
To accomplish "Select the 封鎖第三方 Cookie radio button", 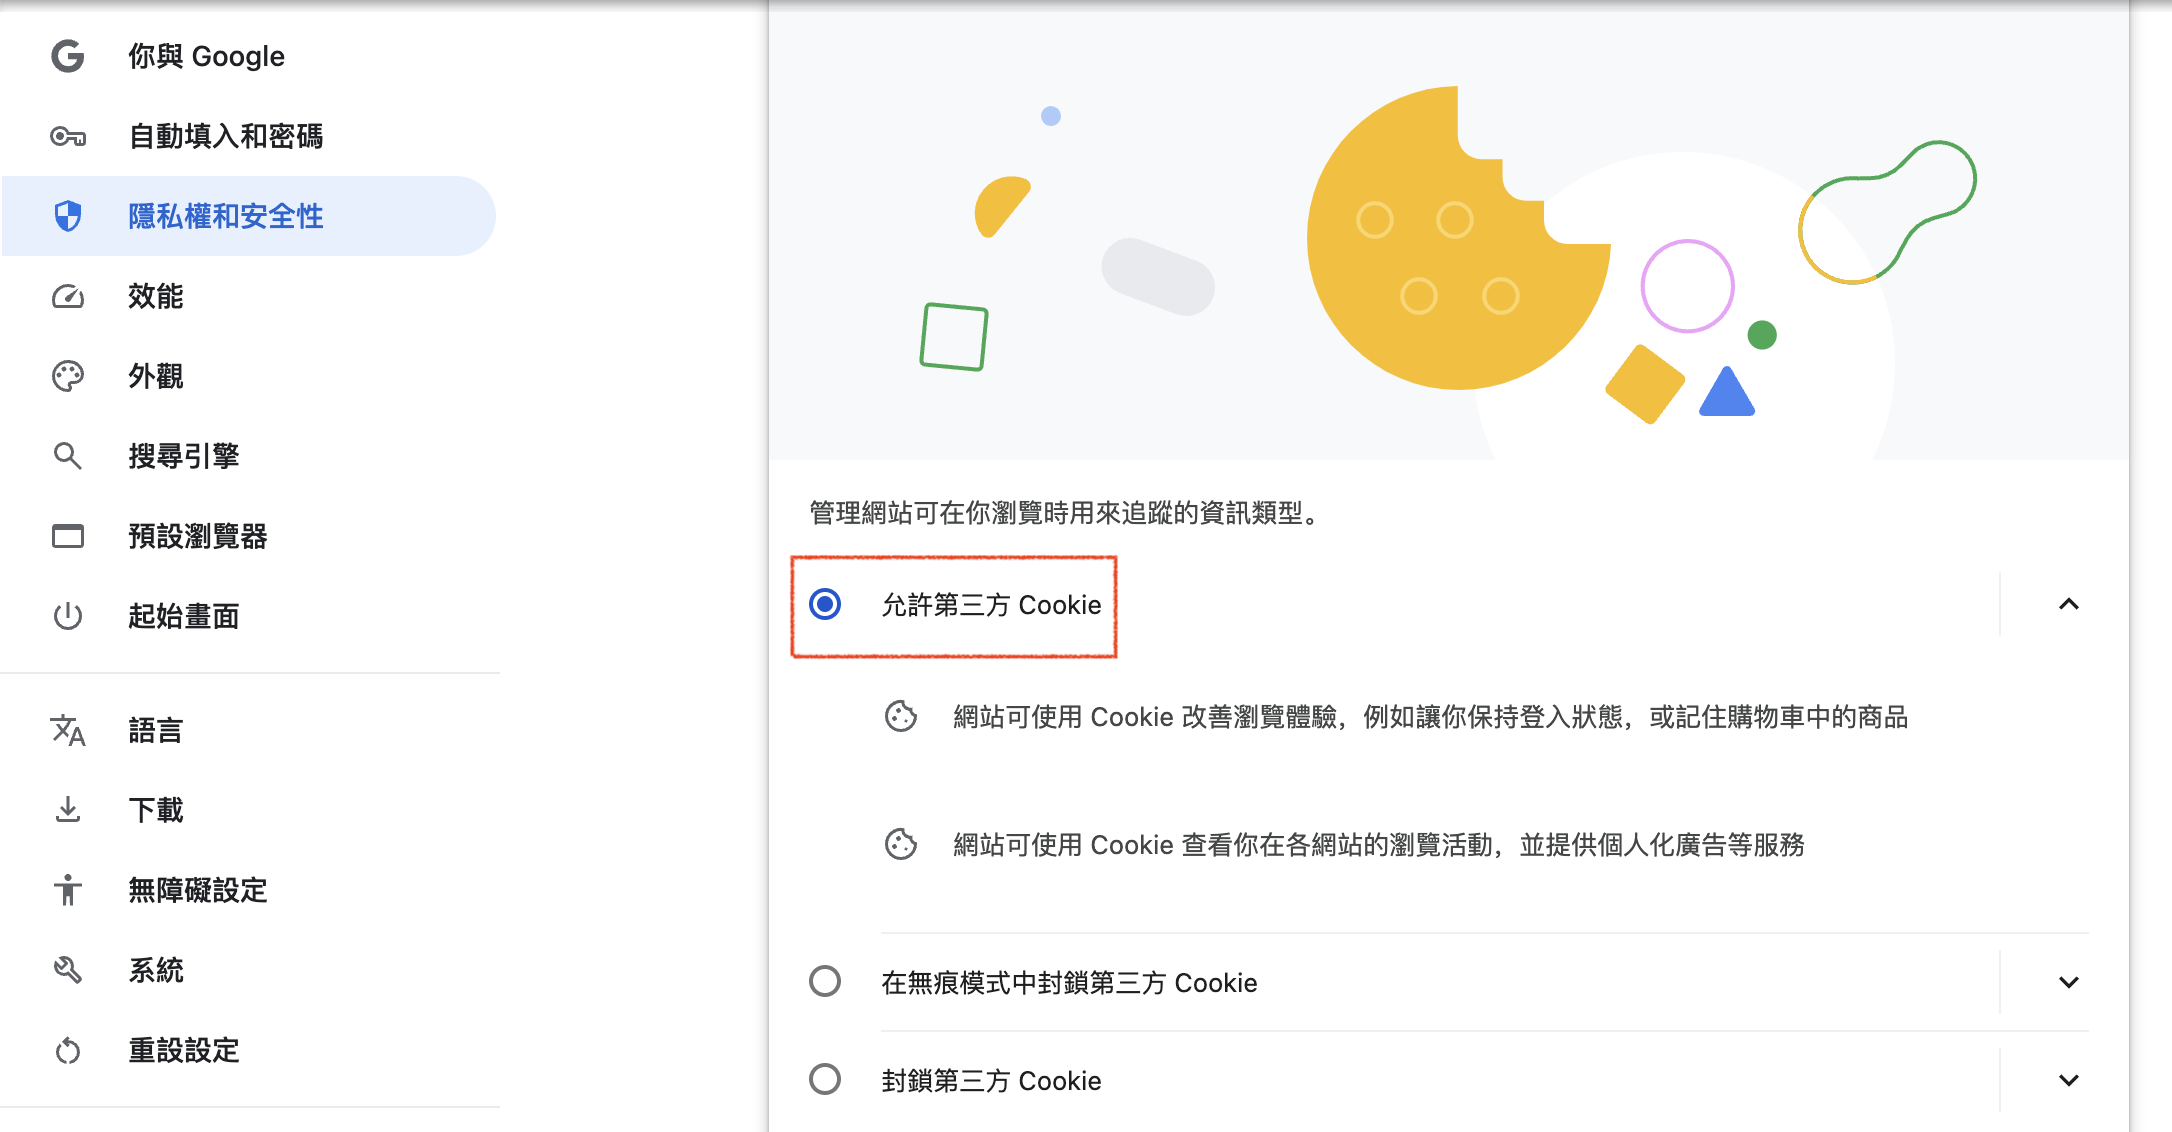I will coord(825,1079).
